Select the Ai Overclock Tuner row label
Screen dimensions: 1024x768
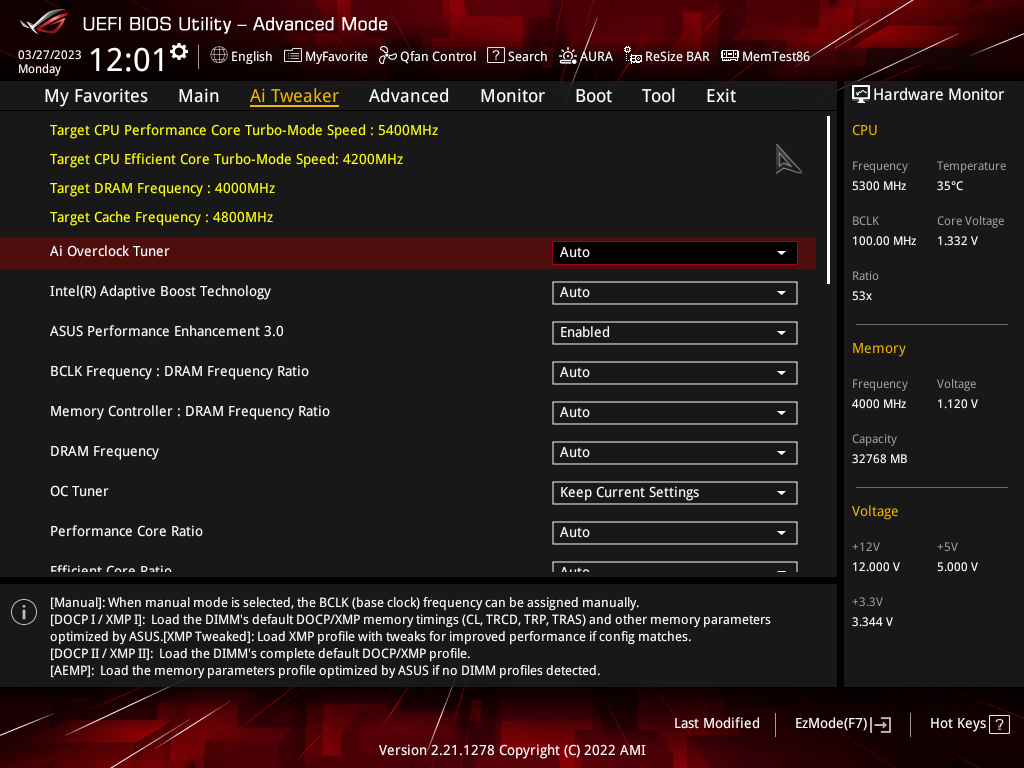[x=110, y=251]
